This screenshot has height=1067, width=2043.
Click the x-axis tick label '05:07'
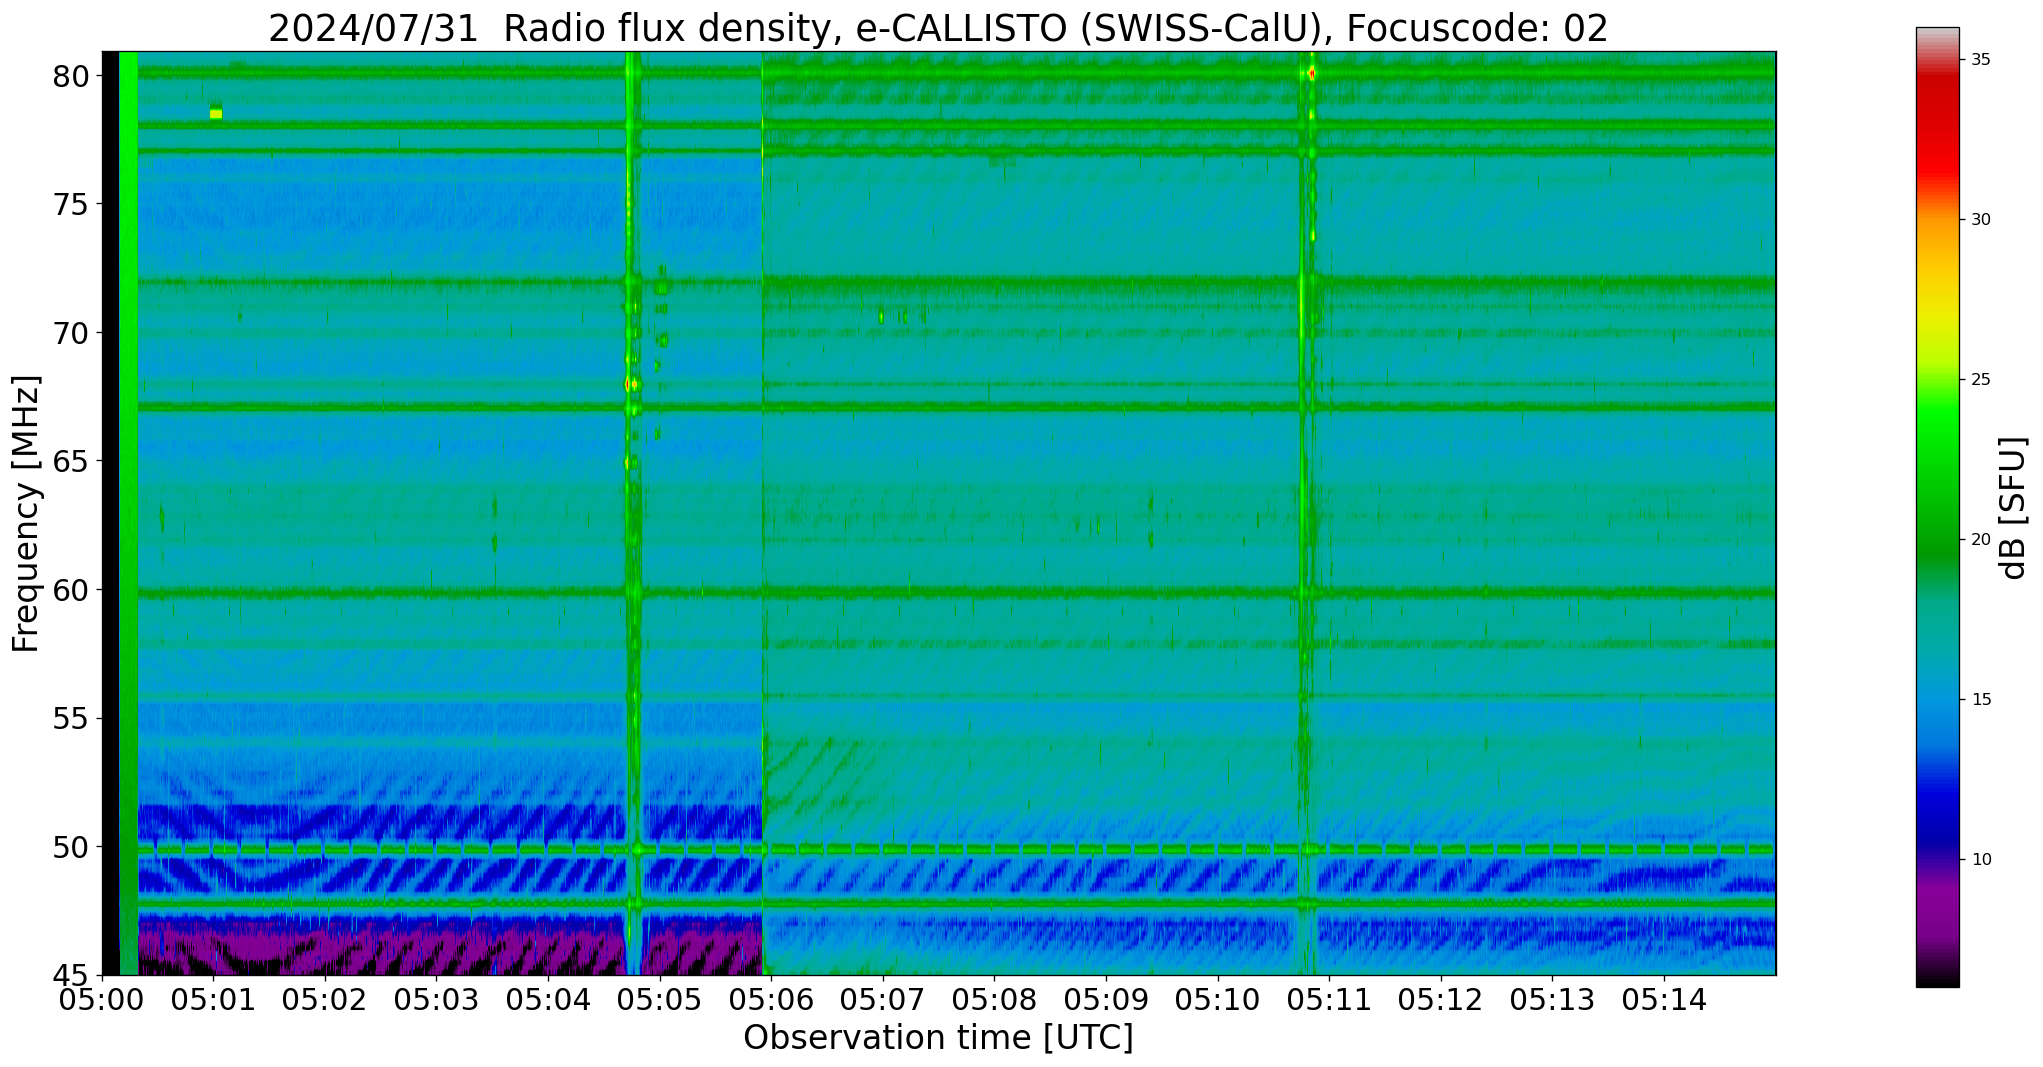pyautogui.click(x=883, y=999)
